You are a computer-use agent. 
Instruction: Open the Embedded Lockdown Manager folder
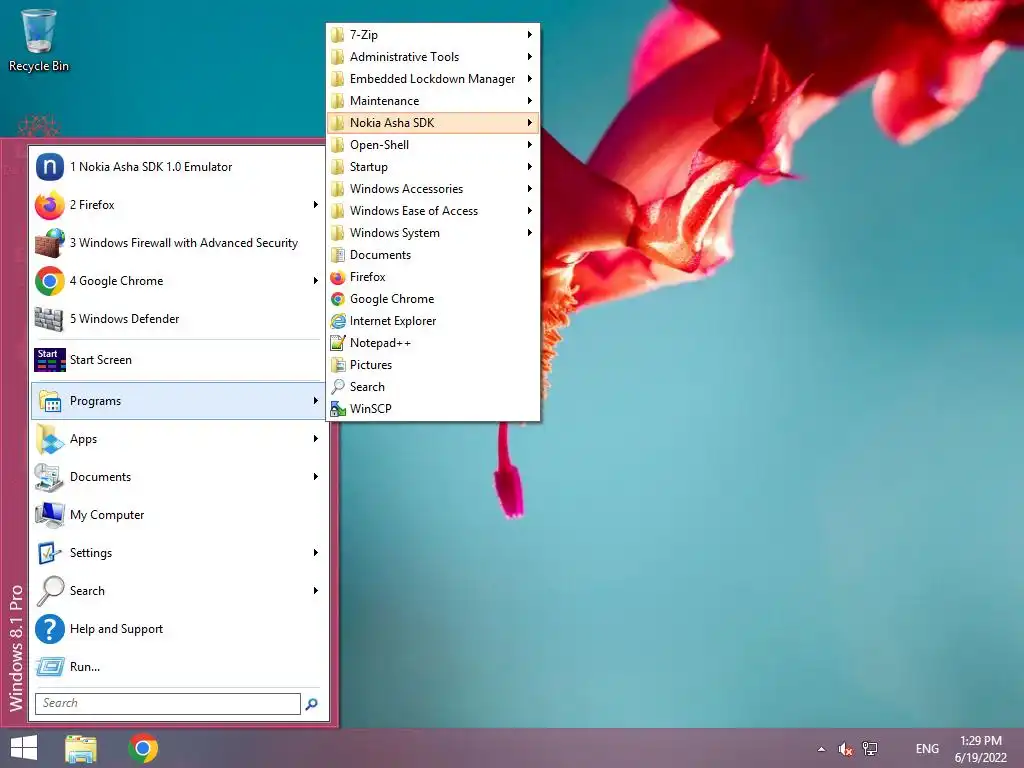tap(433, 79)
